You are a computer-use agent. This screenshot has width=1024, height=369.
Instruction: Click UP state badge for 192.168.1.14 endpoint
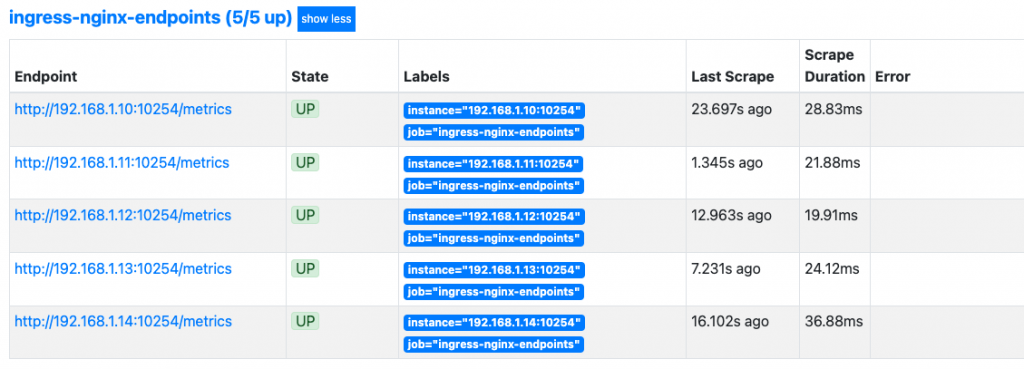point(305,321)
